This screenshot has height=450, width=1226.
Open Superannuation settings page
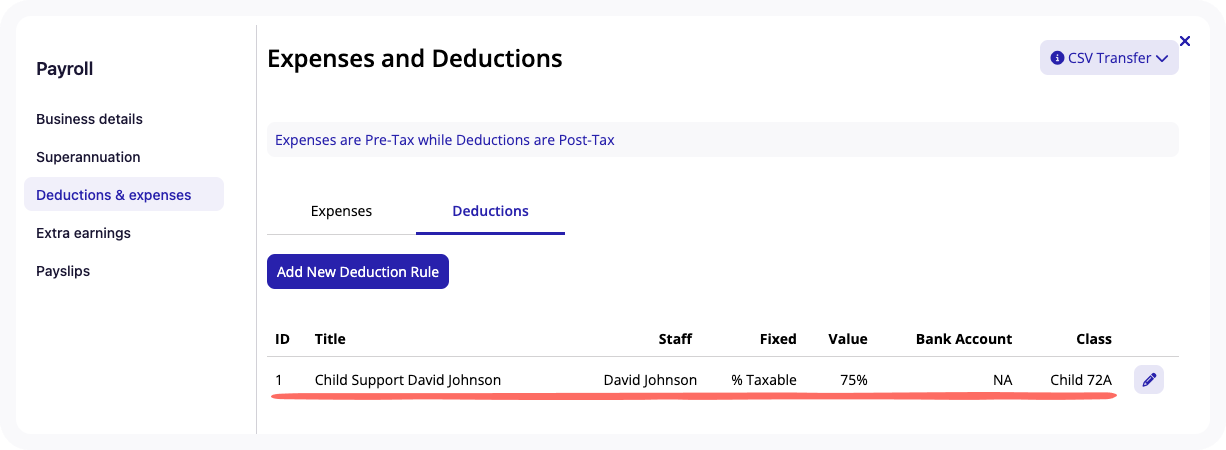(x=88, y=157)
